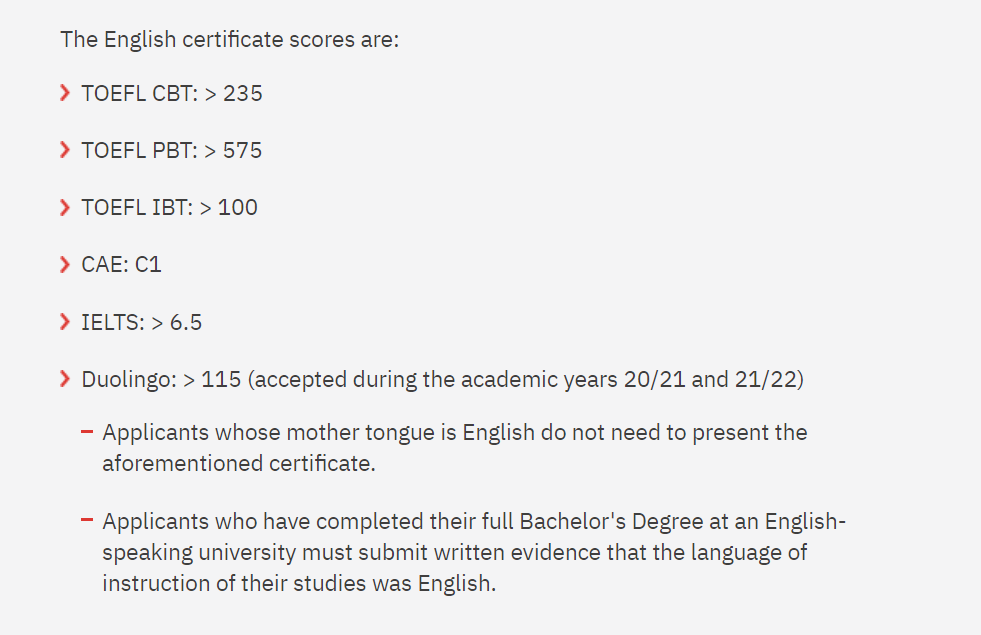
Task: Click the red dash before mother tongue note
Action: [87, 431]
